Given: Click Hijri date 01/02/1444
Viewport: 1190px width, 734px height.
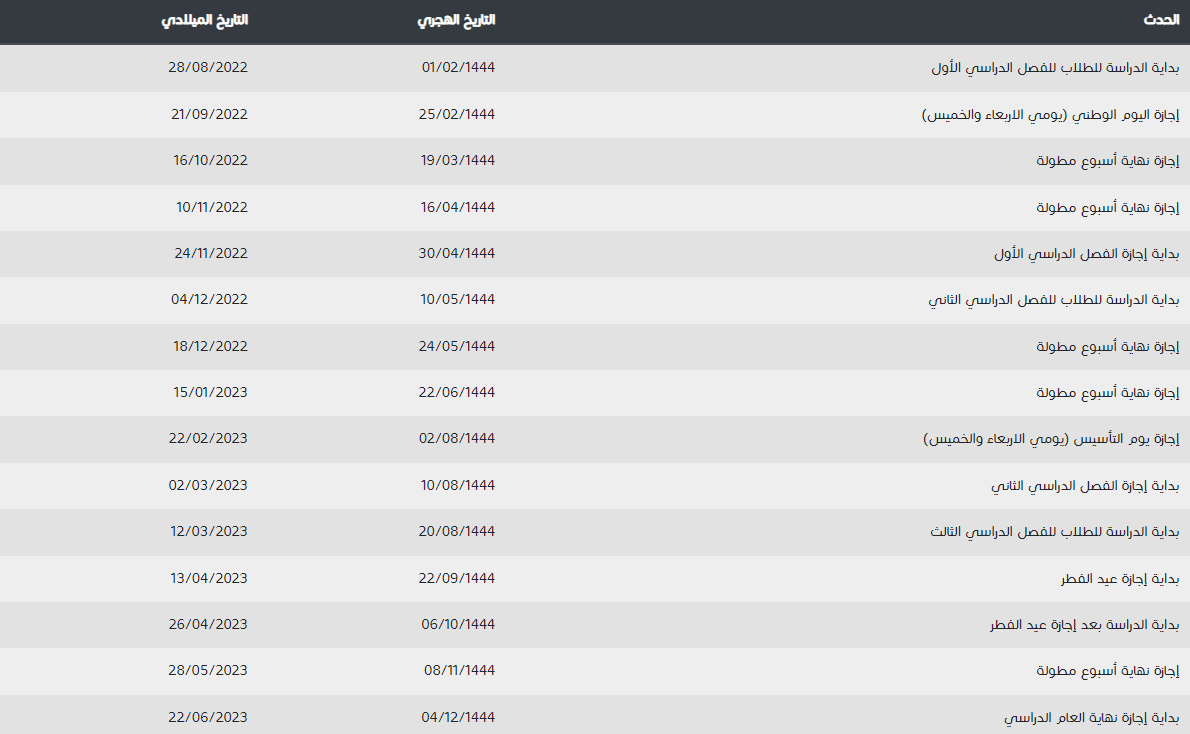Looking at the screenshot, I should coord(458,68).
